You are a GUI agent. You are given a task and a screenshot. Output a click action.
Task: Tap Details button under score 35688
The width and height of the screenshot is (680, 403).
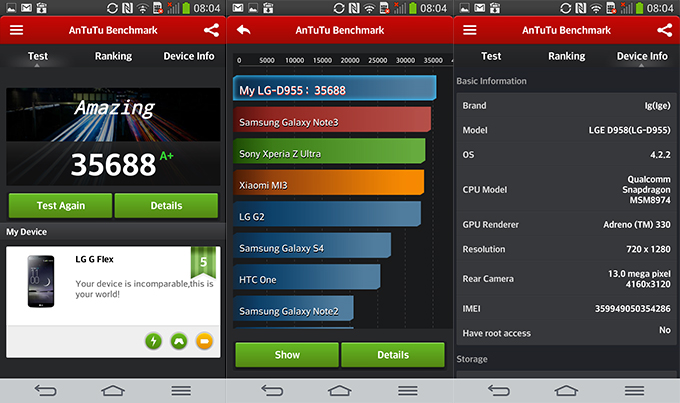(x=166, y=206)
